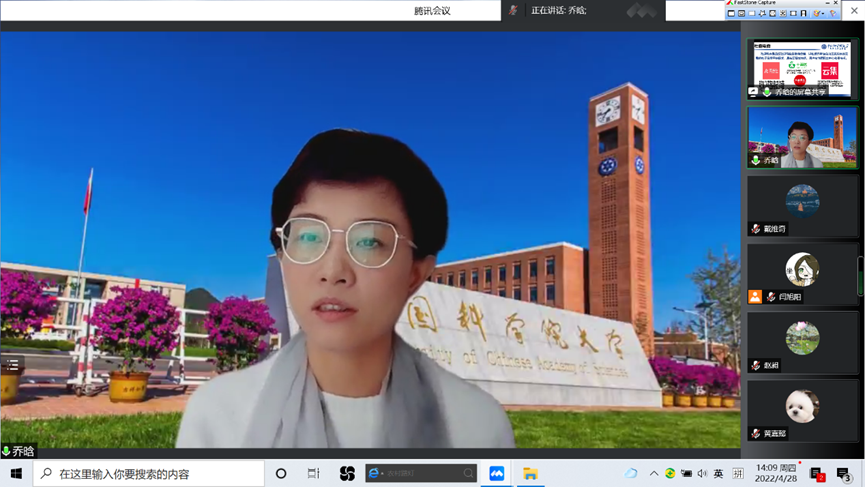Select 乔晗's screen share thumbnail
Image resolution: width=865 pixels, height=487 pixels.
pyautogui.click(x=802, y=68)
